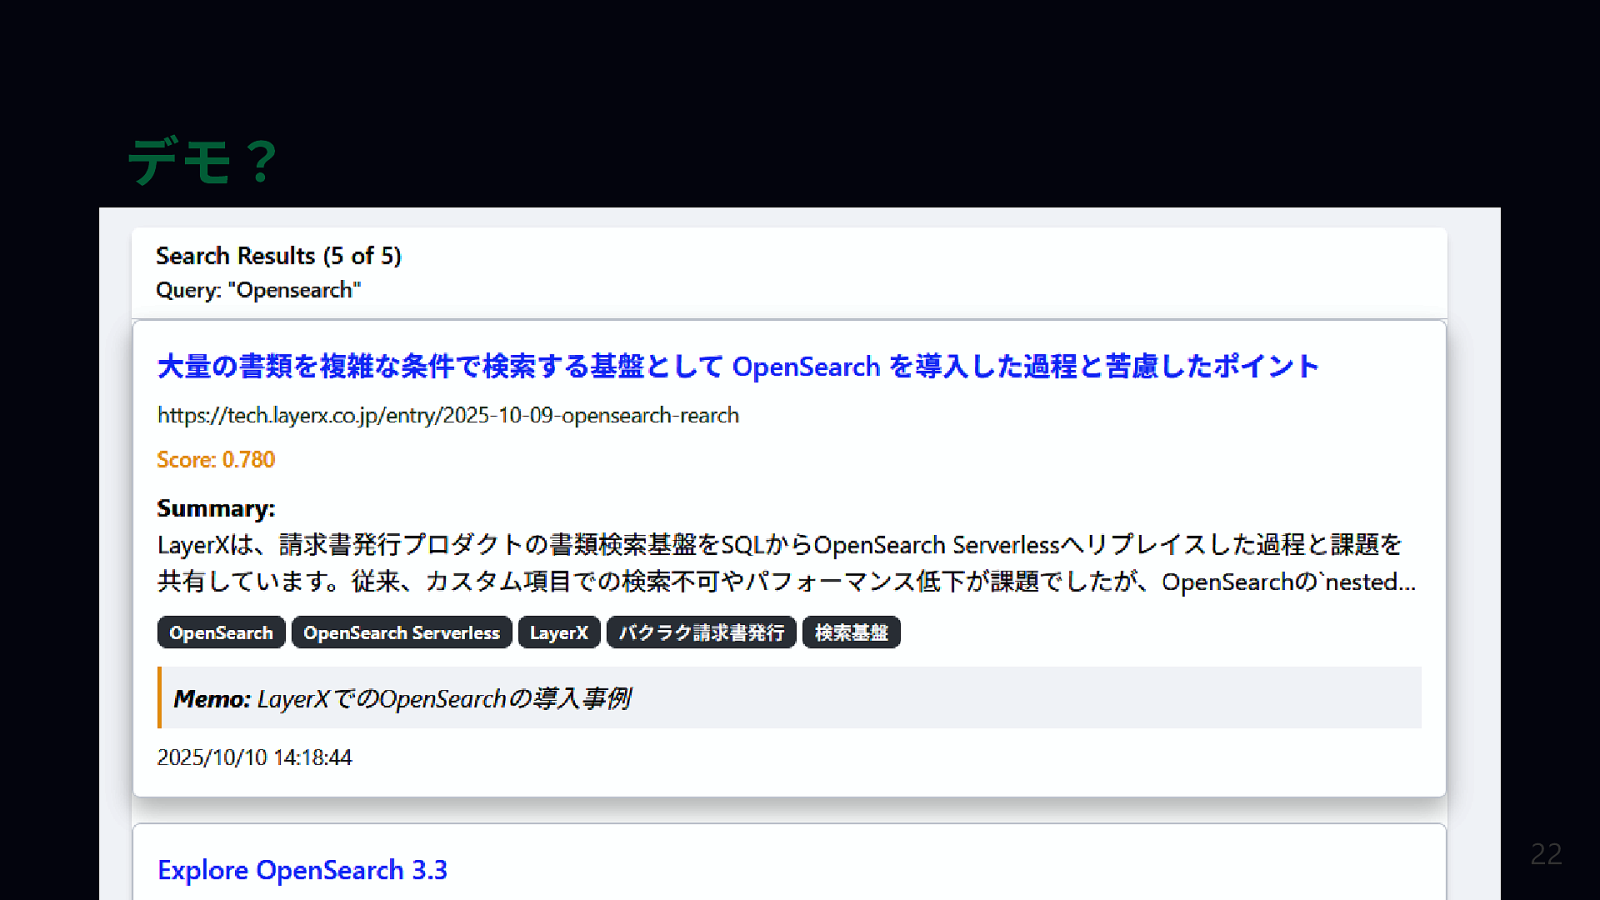Click the memo text LayerXでのOpenSearchの導入事例
1600x900 pixels.
443,699
